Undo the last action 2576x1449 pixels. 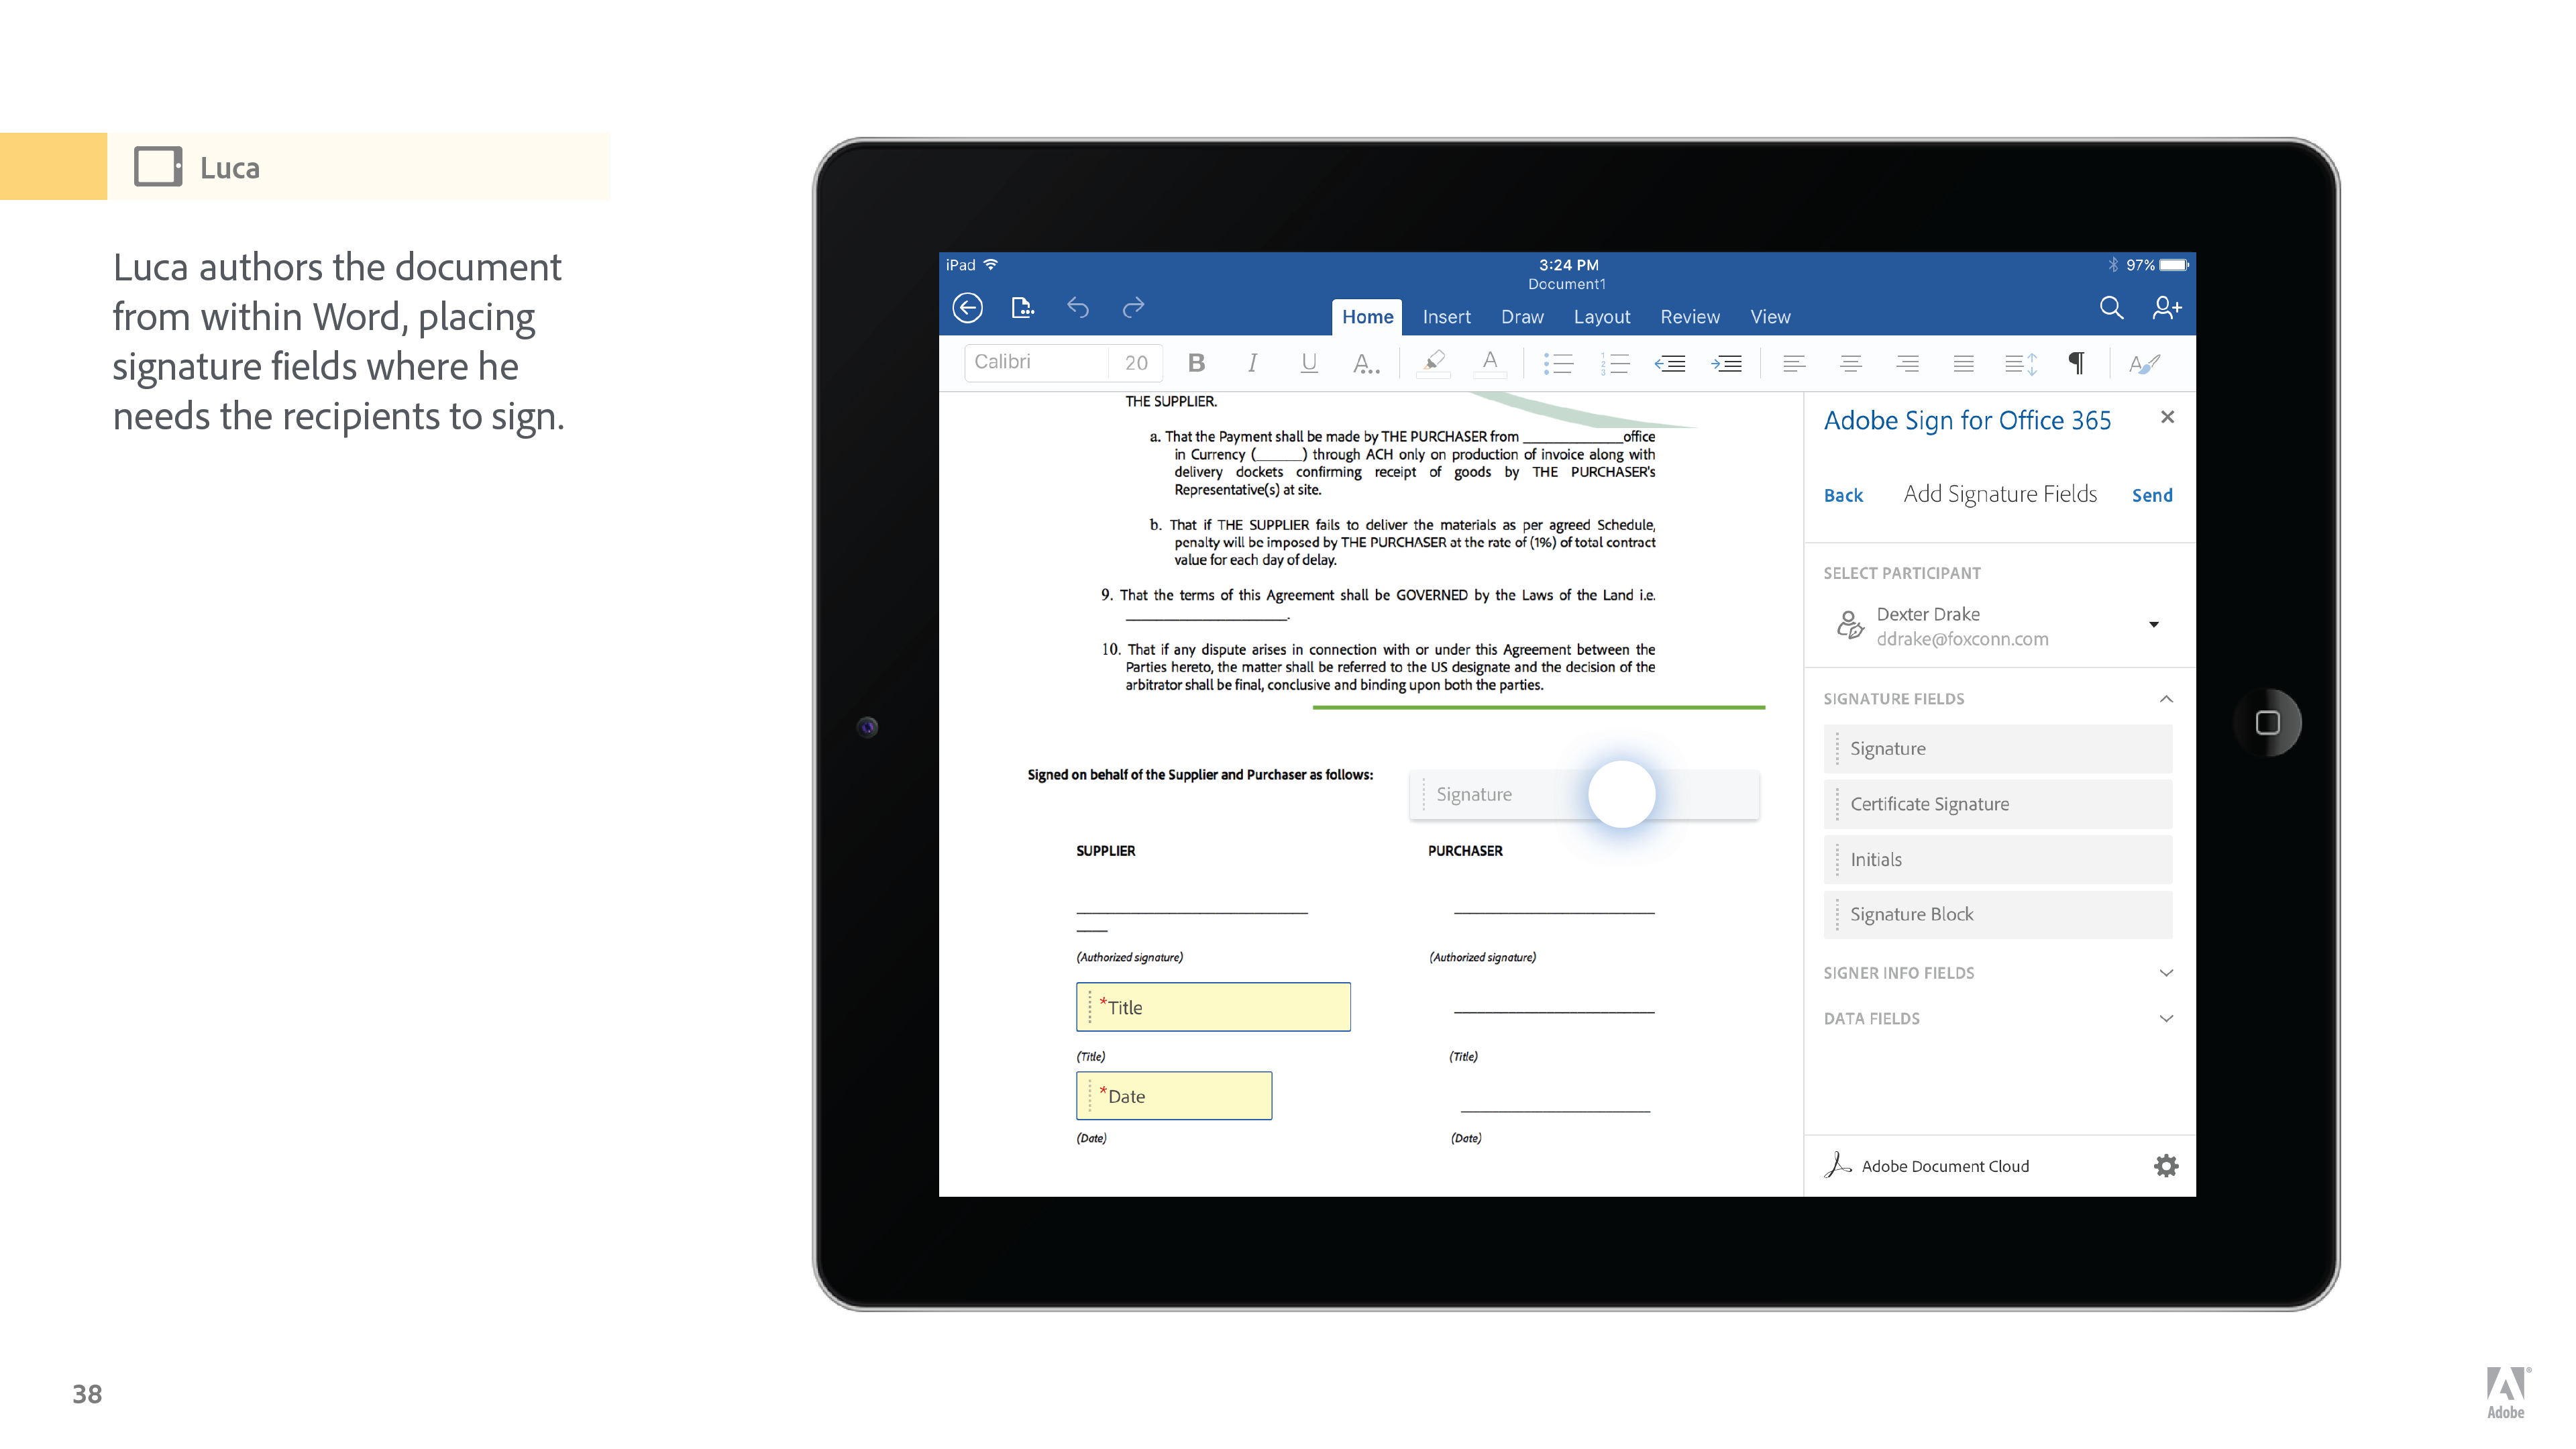point(1077,308)
